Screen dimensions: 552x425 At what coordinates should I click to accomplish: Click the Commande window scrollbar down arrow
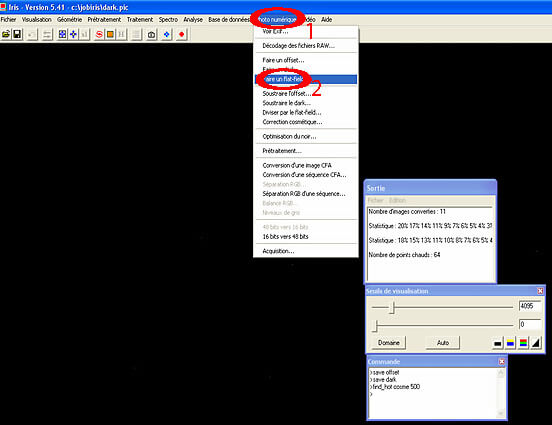pos(501,413)
